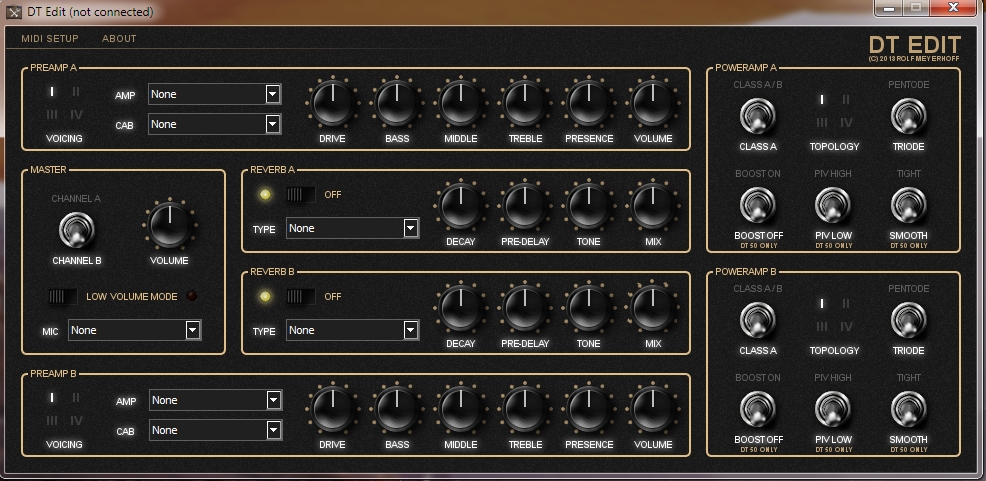Select voicing IV in Preamp B

(x=76, y=421)
